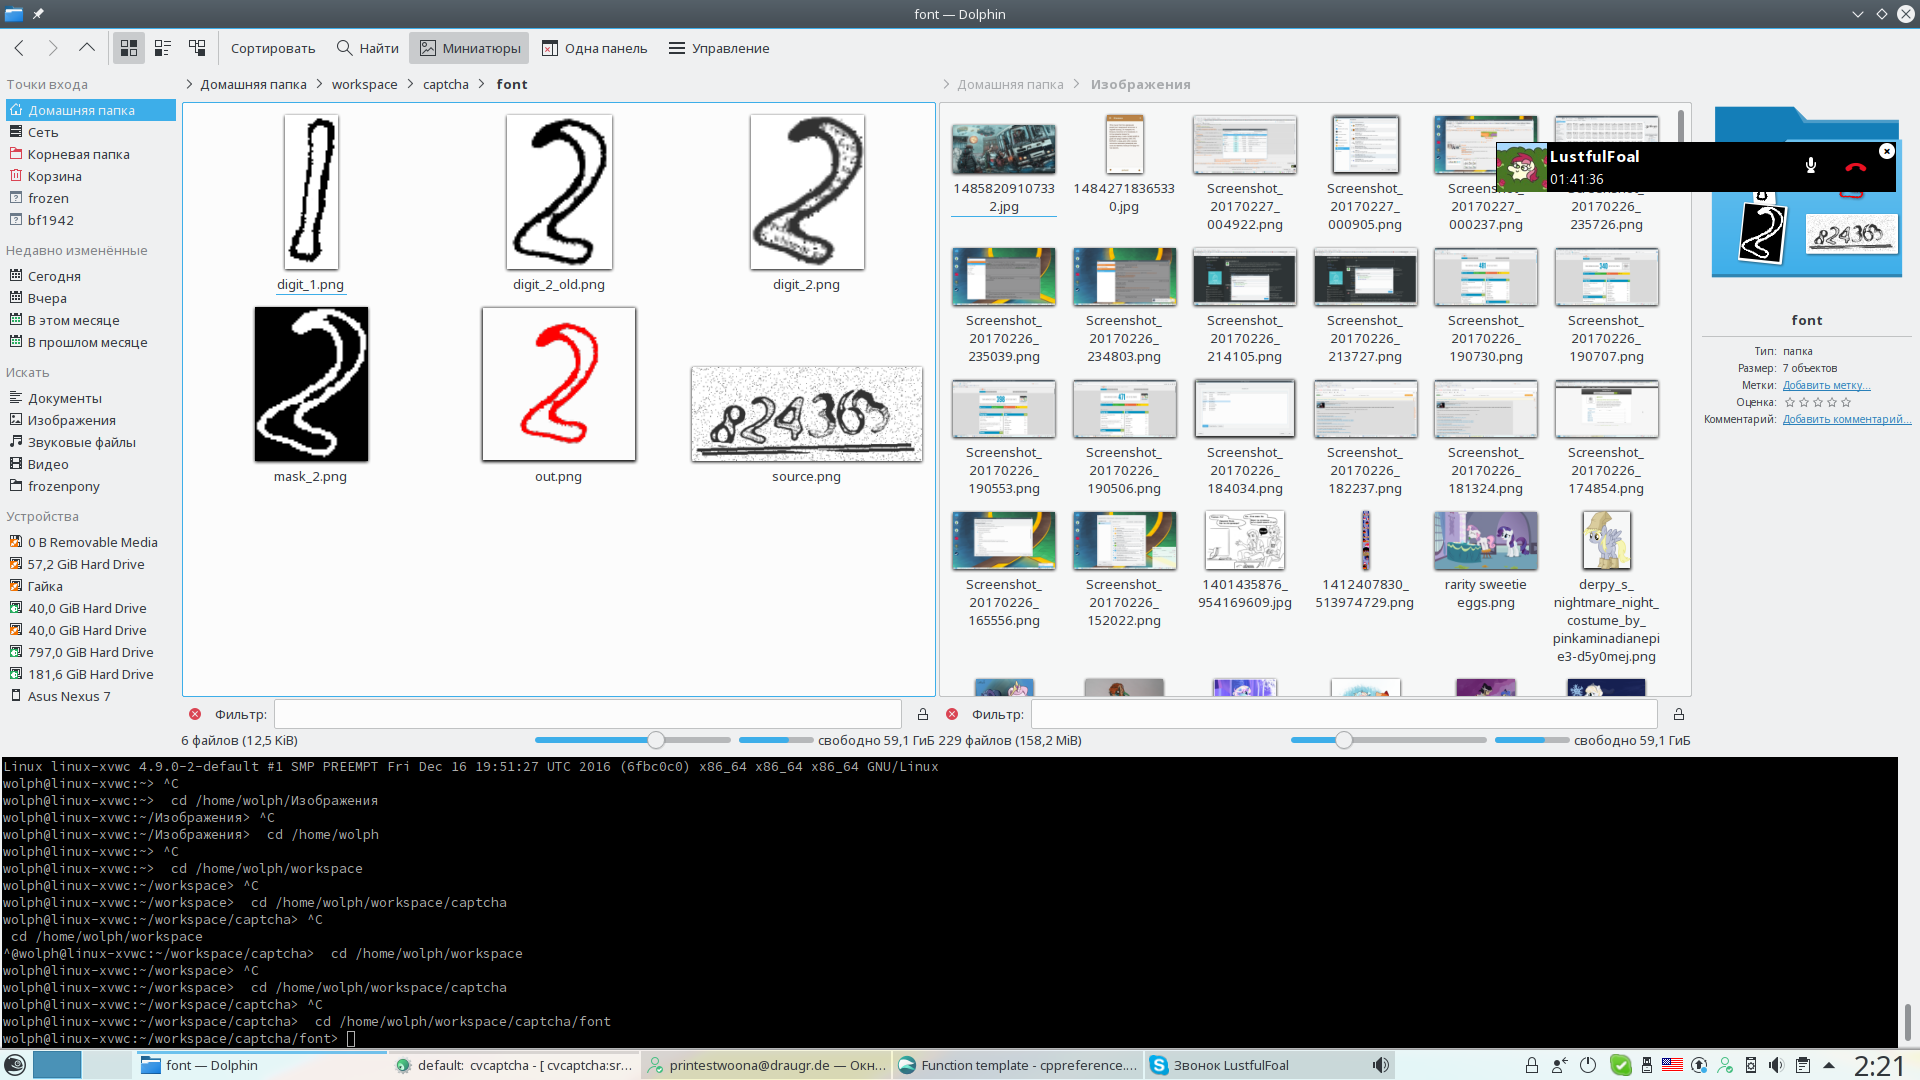Click the Добавить метку link
Viewport: 1920px width, 1080px height.
pyautogui.click(x=1826, y=385)
